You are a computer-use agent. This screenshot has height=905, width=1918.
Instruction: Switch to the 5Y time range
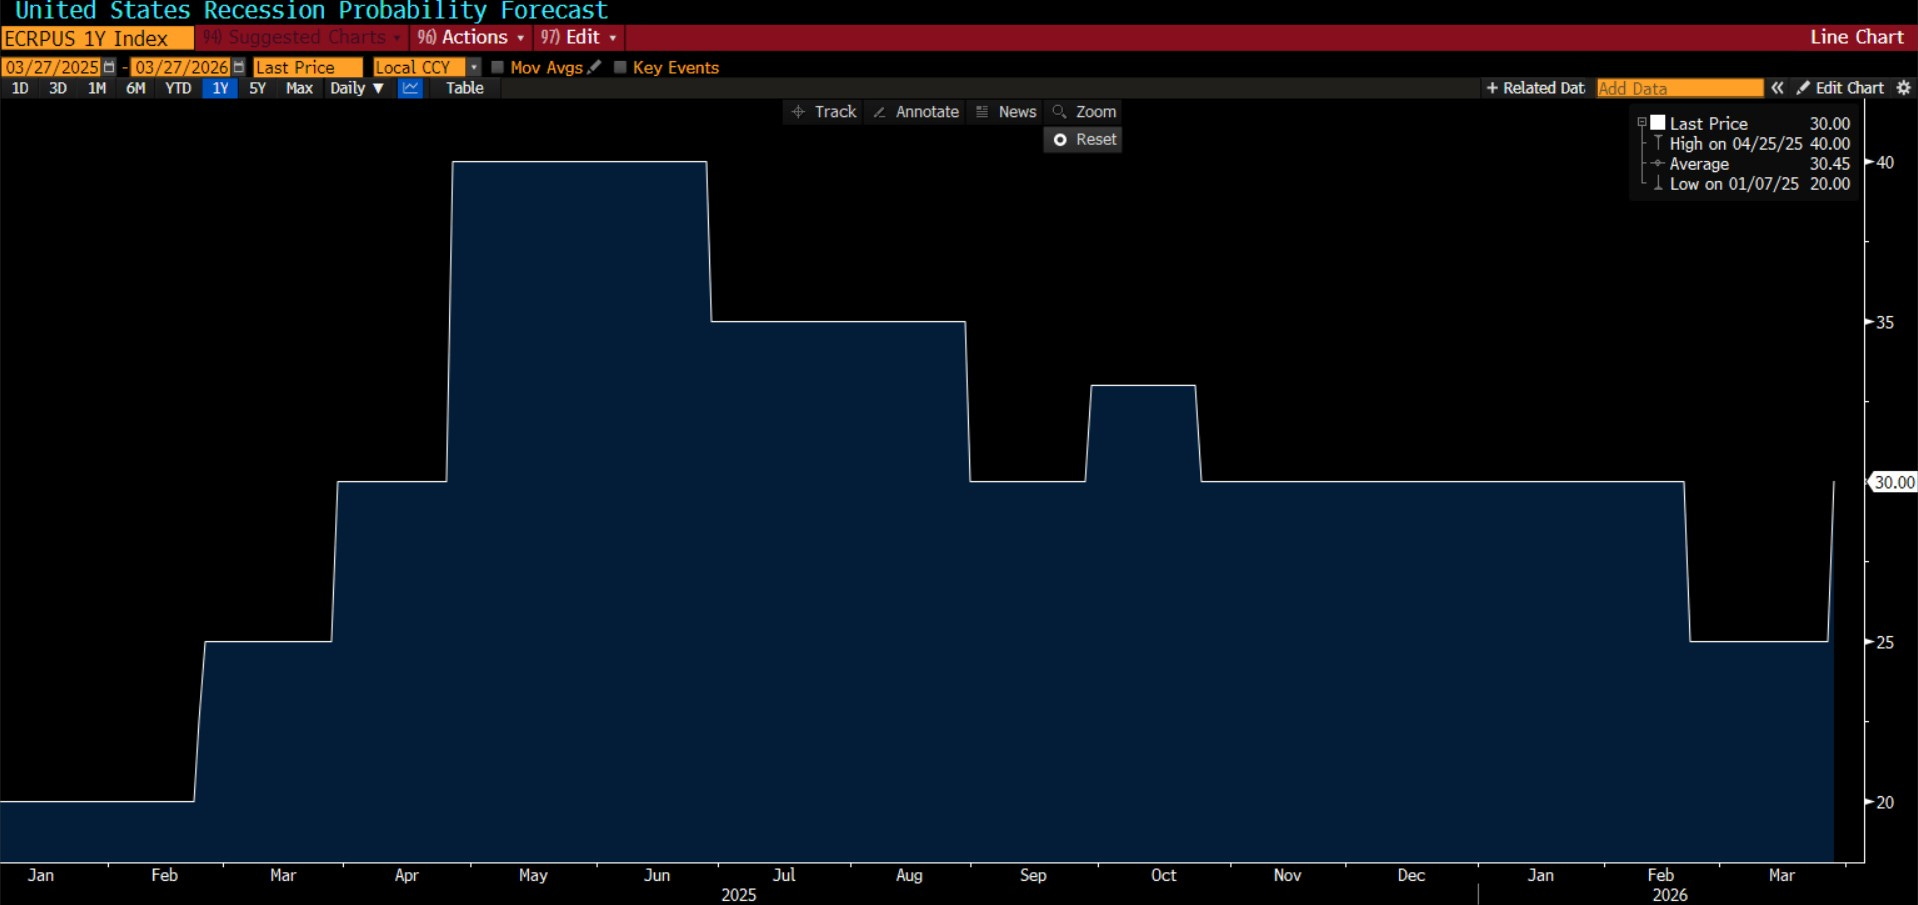[257, 88]
